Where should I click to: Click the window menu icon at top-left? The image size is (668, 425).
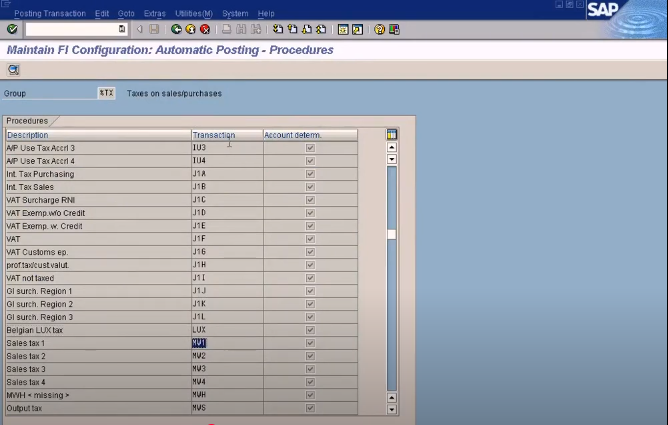[x=6, y=4]
